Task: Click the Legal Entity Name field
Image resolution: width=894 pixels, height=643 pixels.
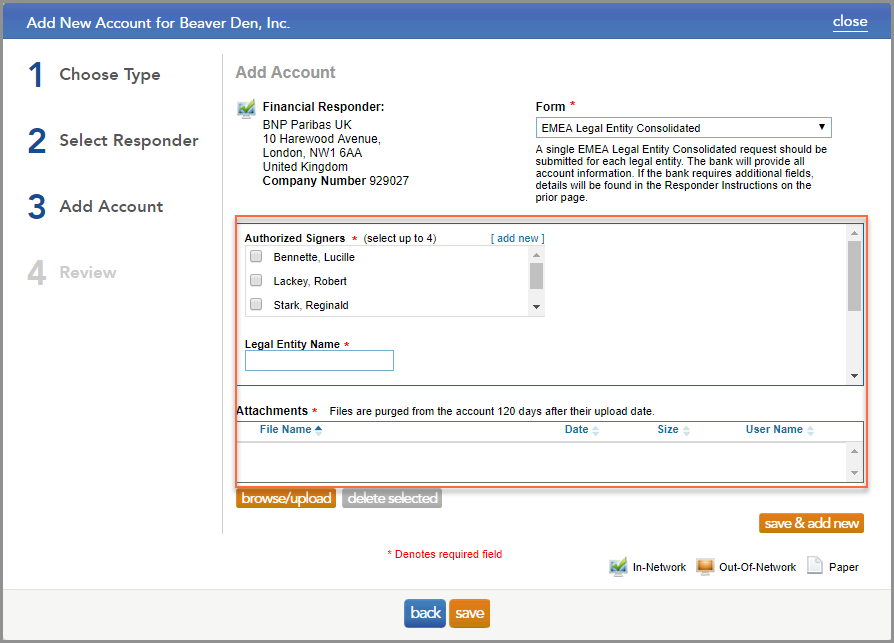Action: click(x=318, y=360)
